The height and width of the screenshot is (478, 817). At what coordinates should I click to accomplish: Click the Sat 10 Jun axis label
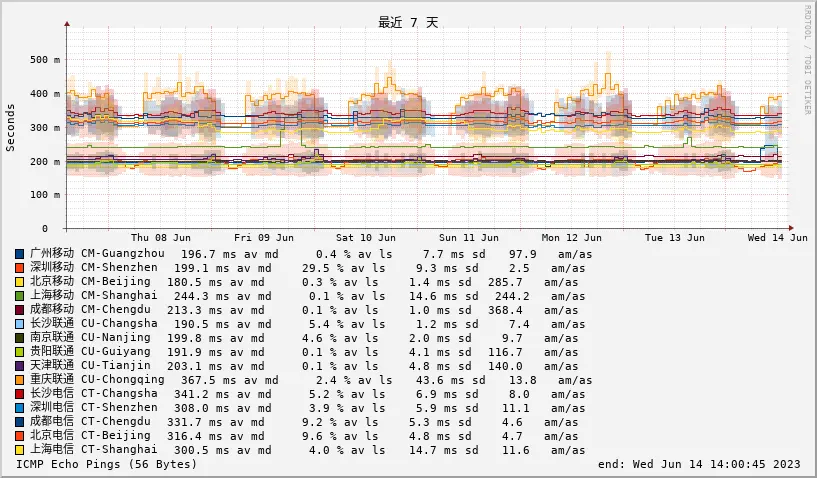[x=366, y=238]
